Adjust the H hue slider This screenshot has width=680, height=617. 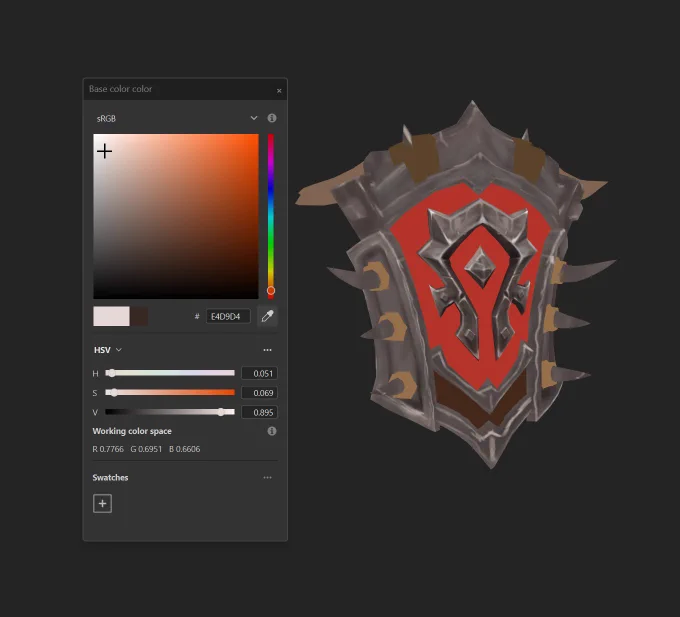[170, 373]
